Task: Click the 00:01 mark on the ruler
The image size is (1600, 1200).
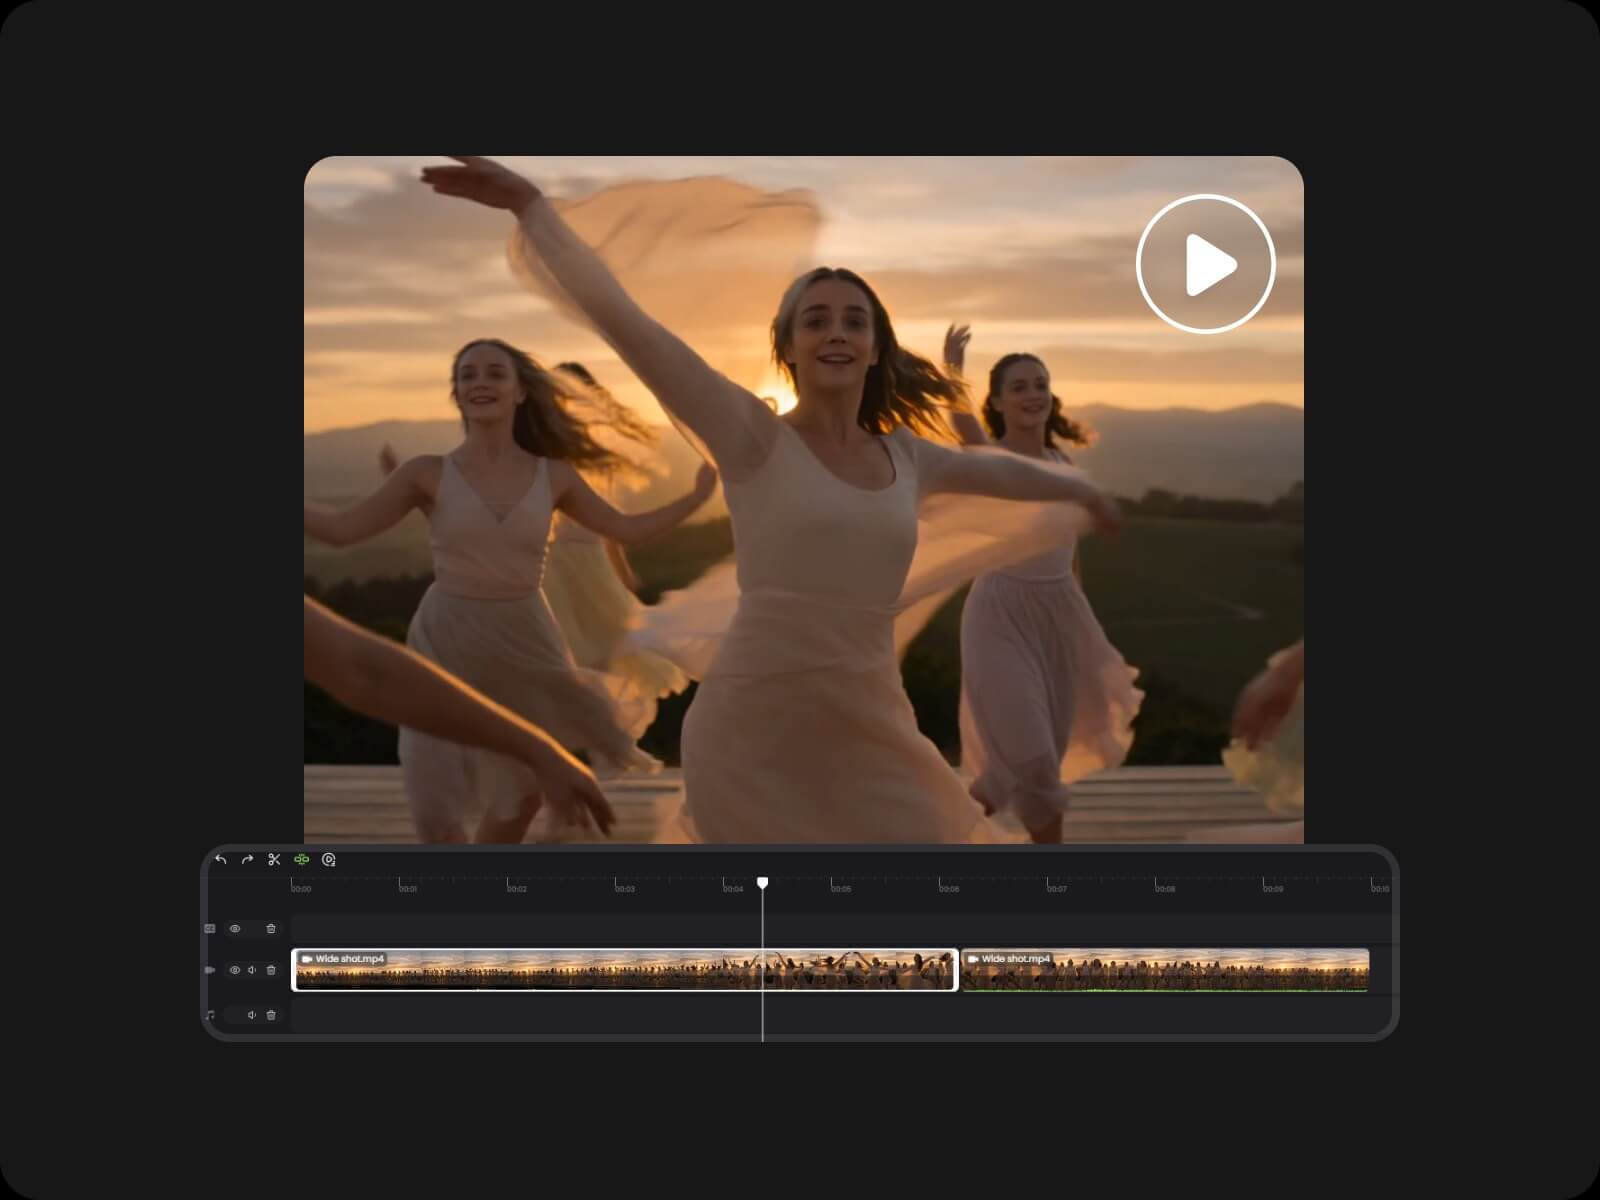Action: pos(408,888)
